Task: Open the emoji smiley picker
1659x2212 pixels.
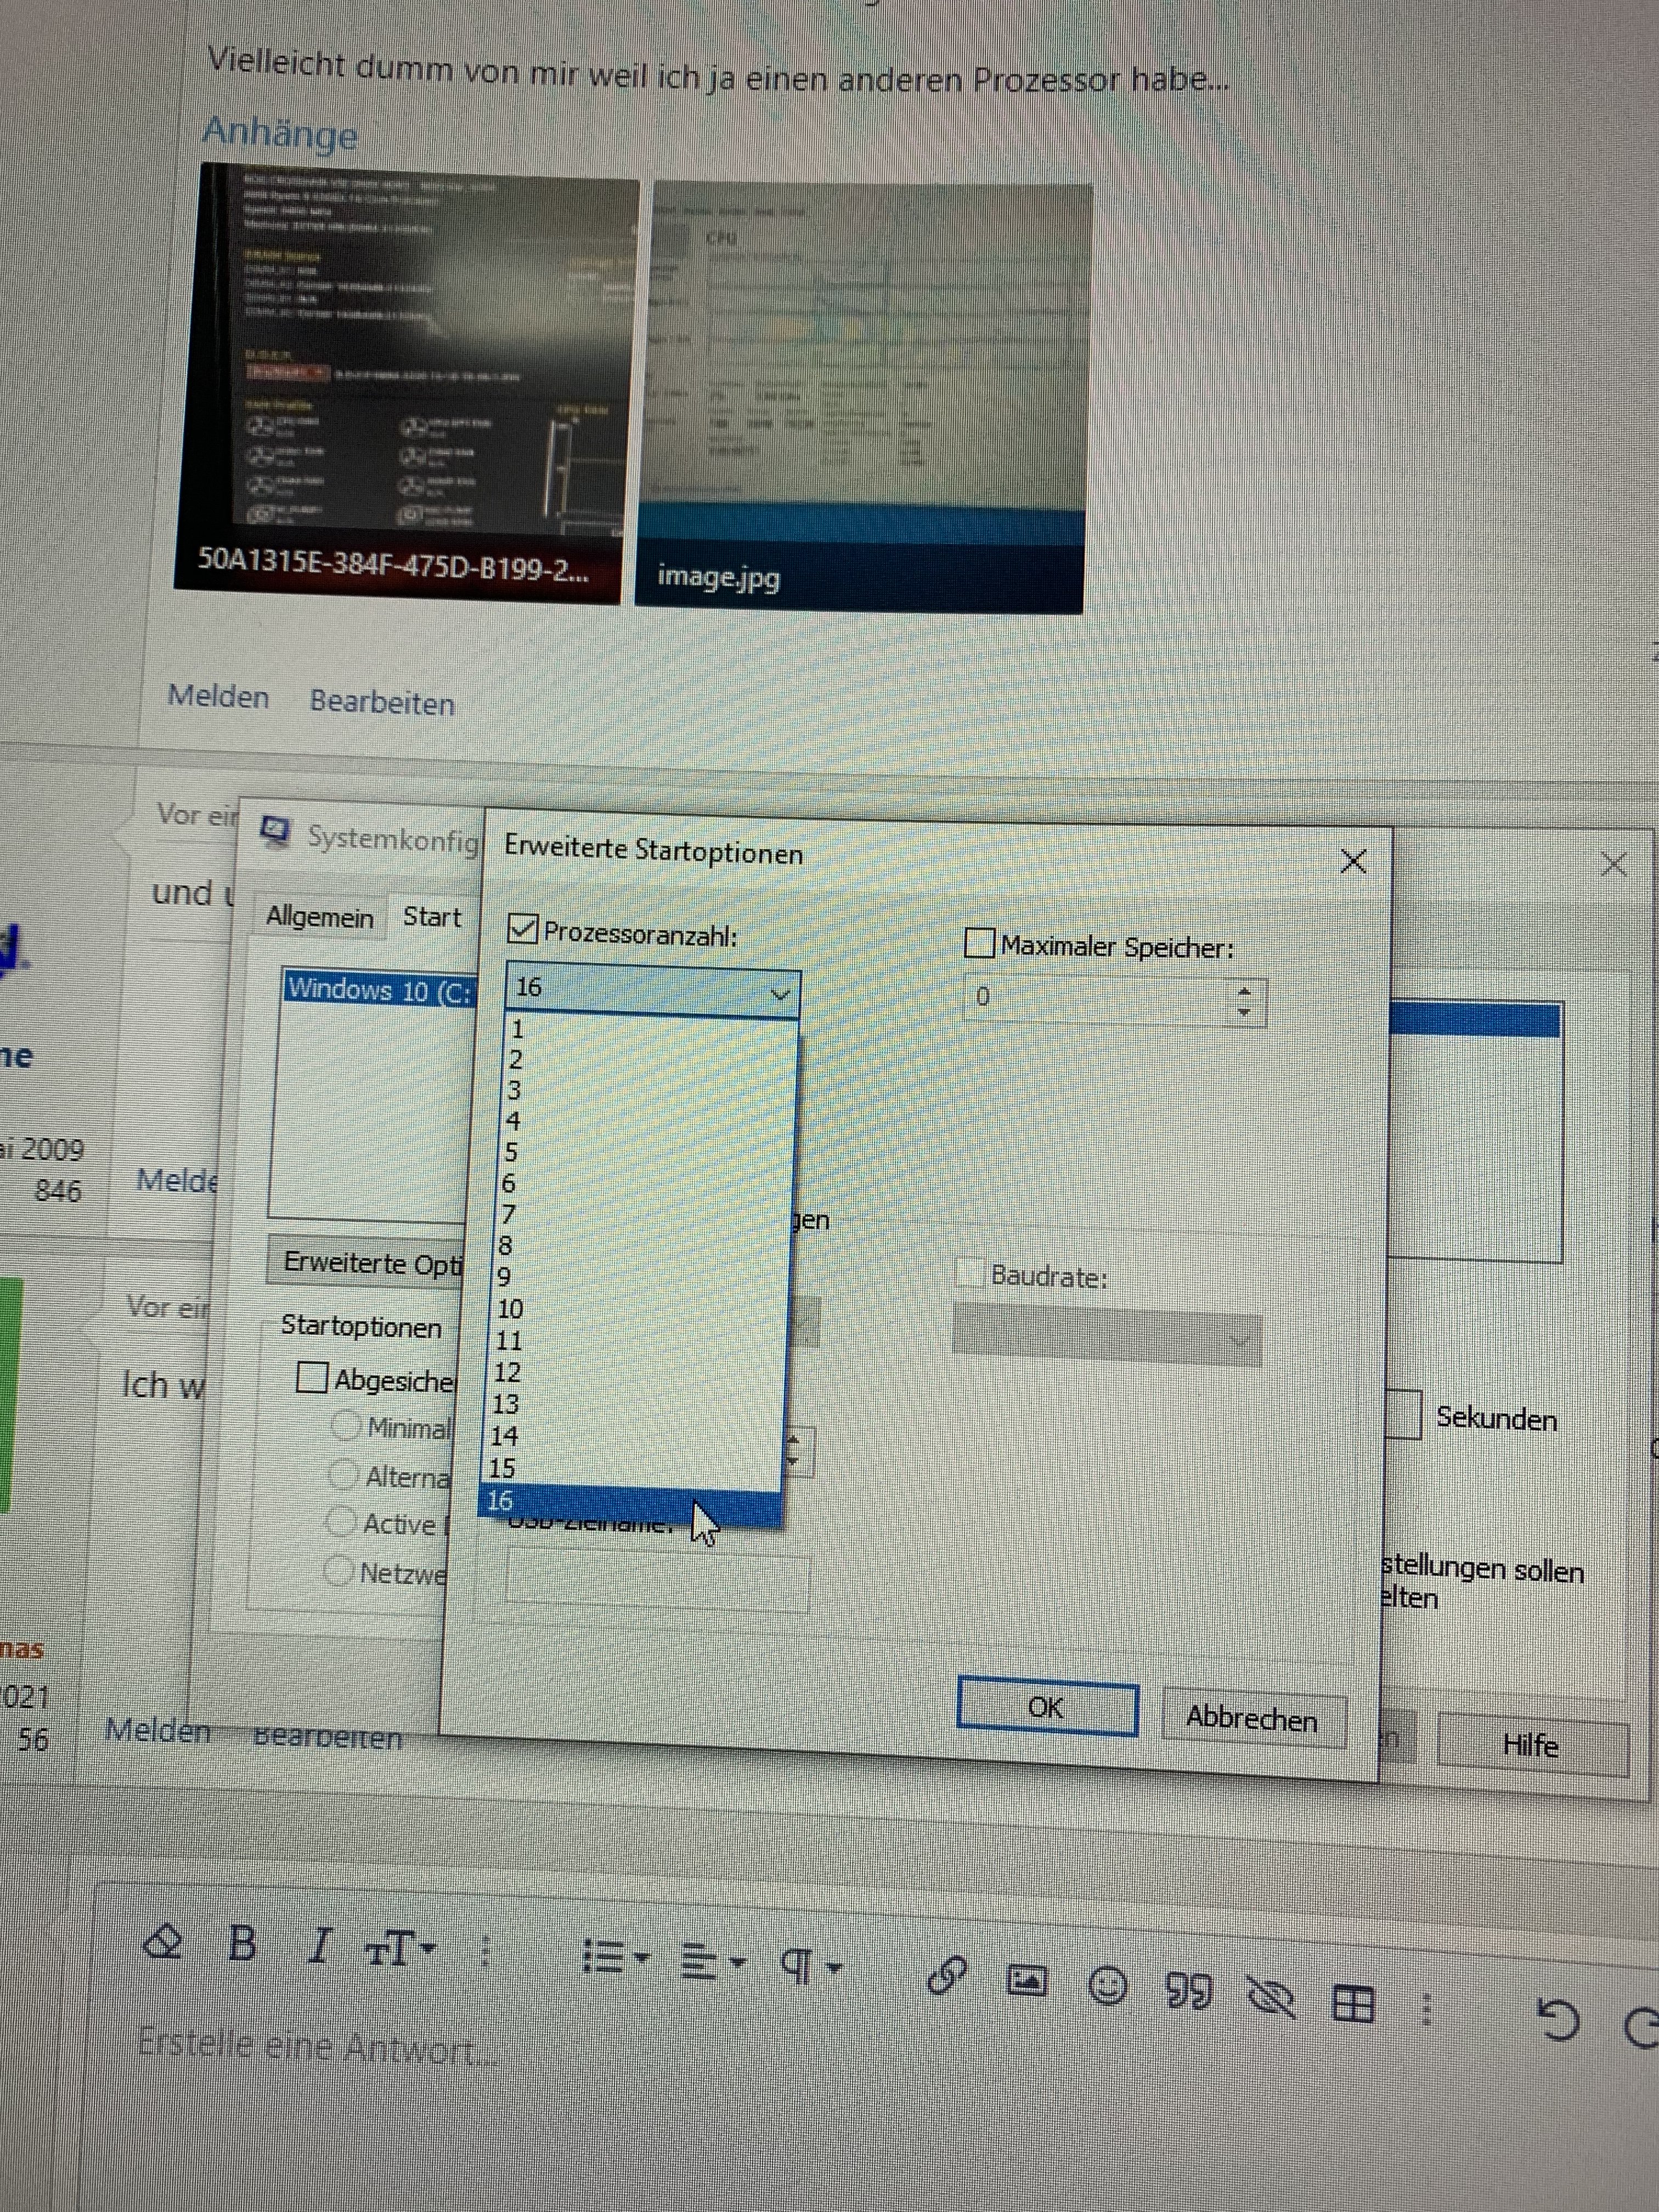Action: click(x=1107, y=1985)
